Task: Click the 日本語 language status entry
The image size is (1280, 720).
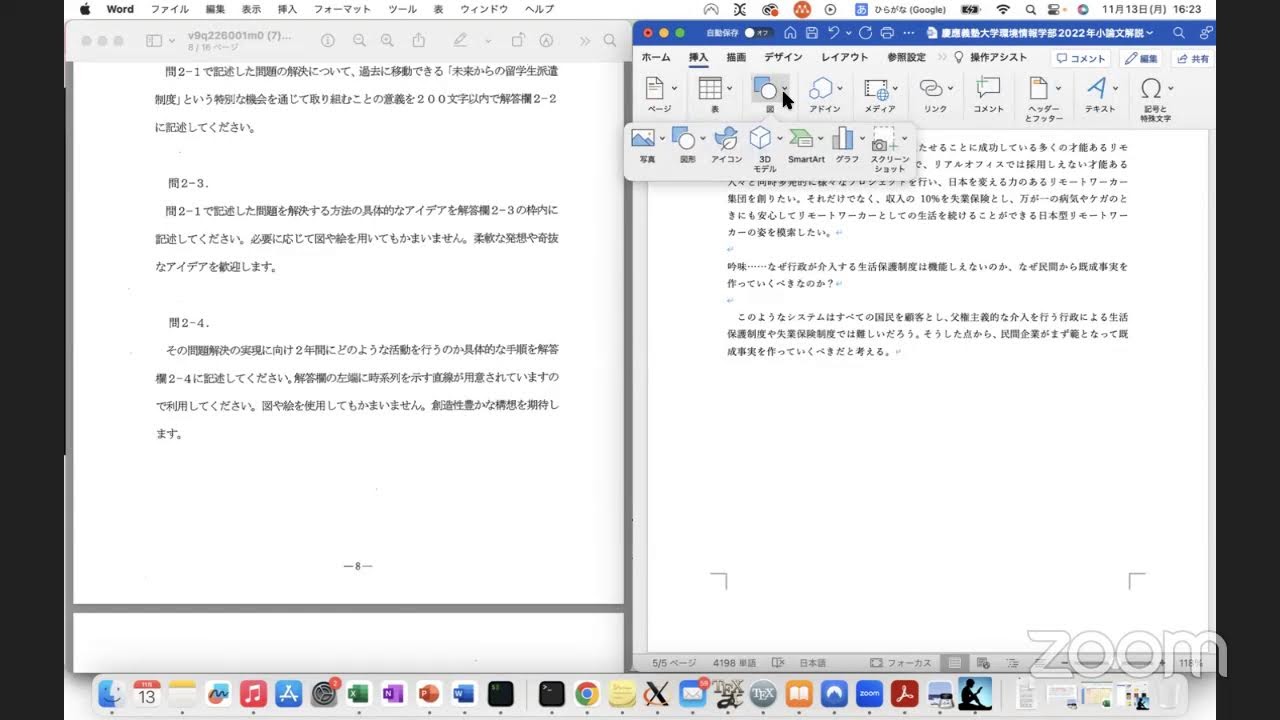Action: click(x=812, y=663)
